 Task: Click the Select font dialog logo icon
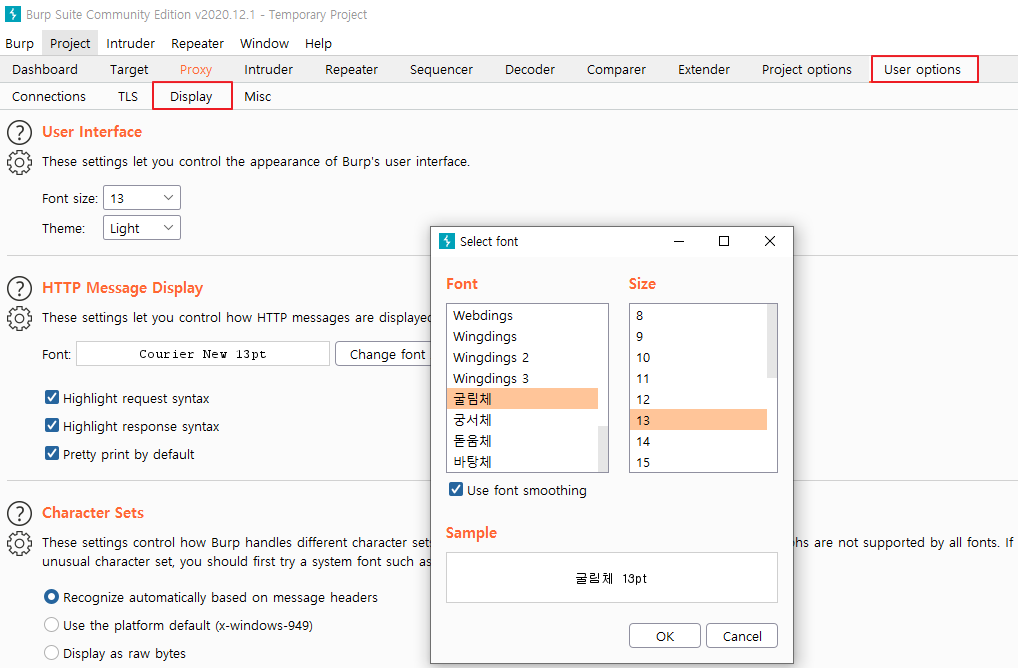click(447, 241)
